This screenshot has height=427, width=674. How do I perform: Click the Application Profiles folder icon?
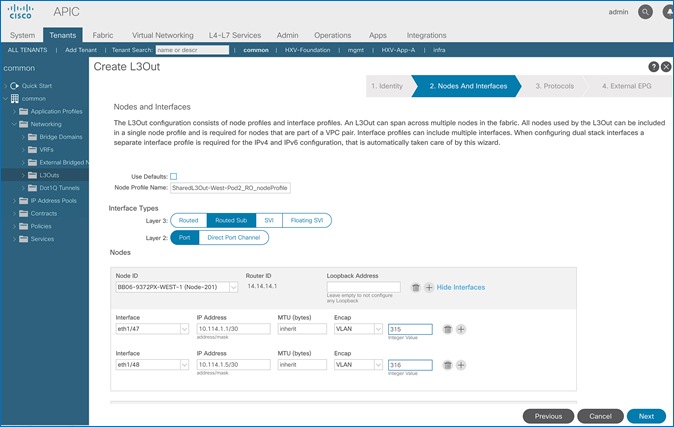[23, 111]
